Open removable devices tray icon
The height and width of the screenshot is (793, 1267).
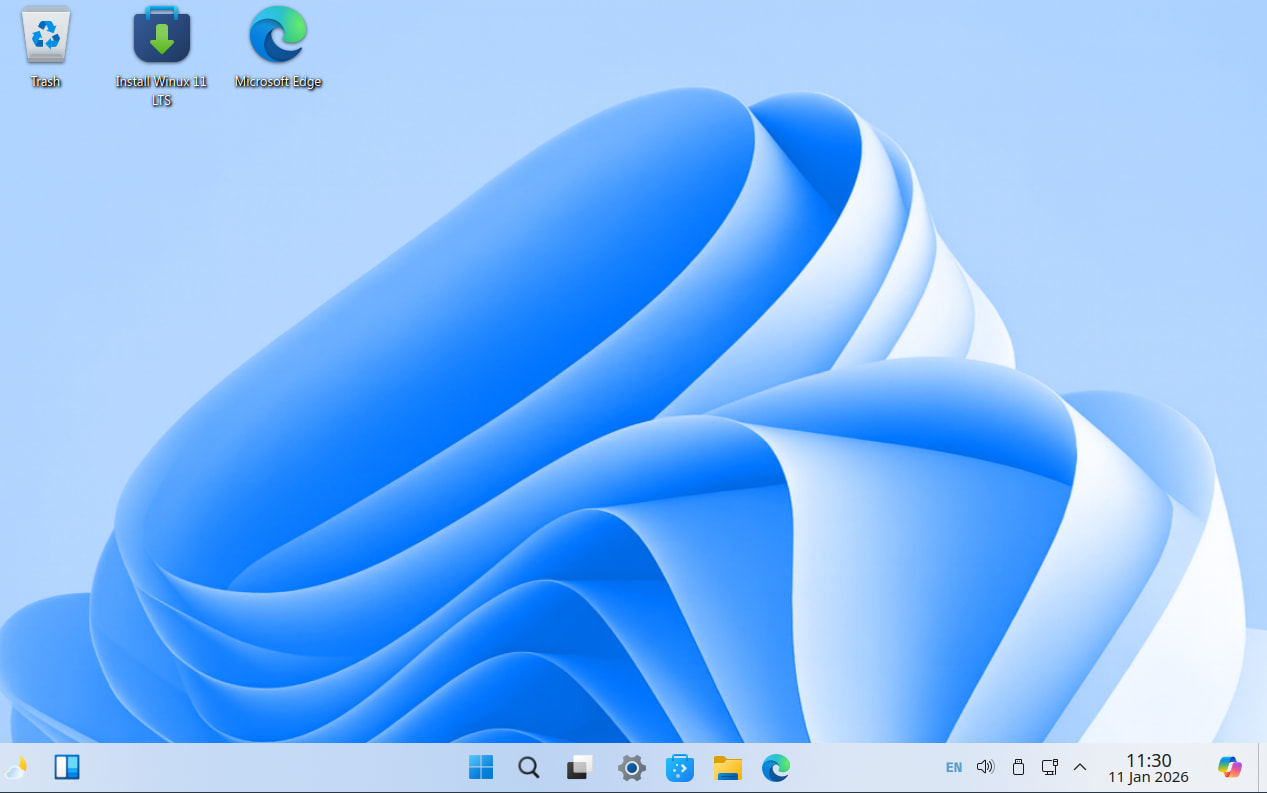tap(1018, 767)
